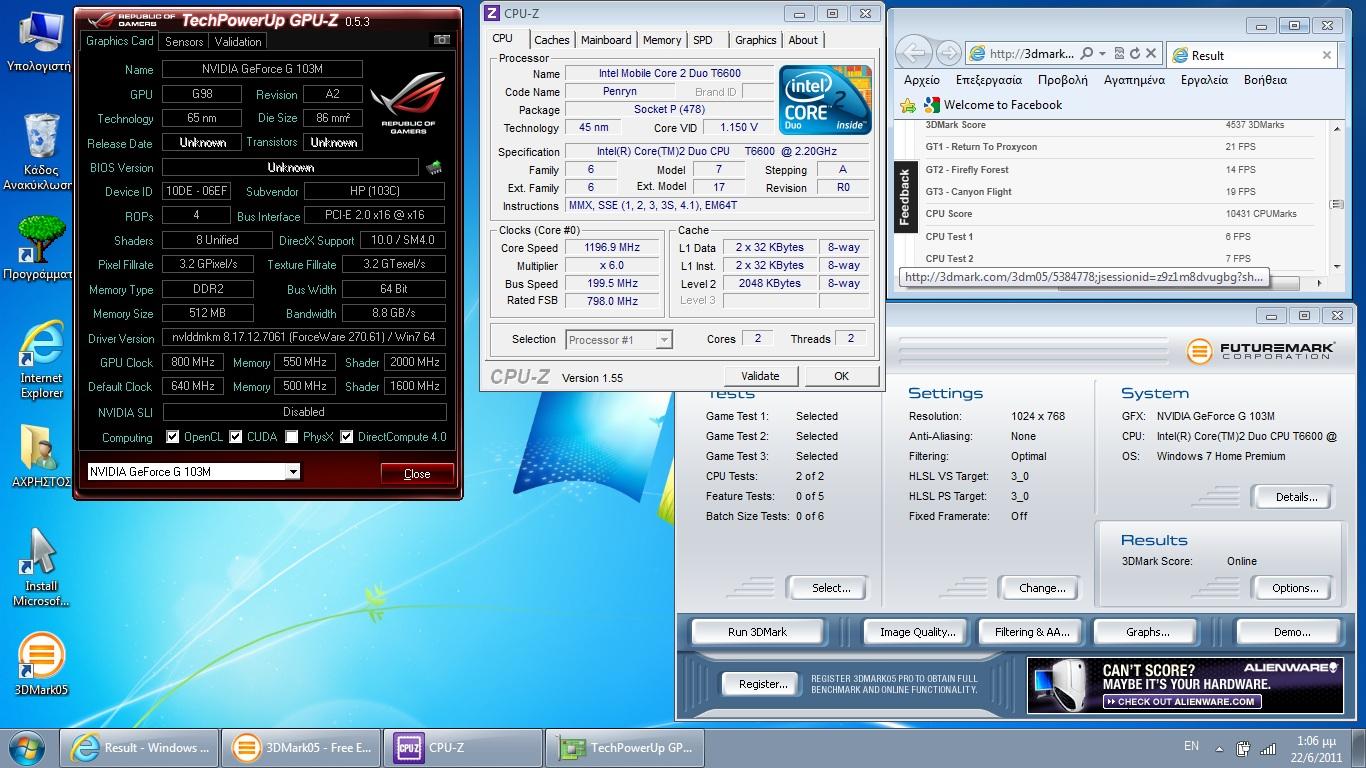This screenshot has width=1366, height=768.
Task: Click search magnifier in IE address bar
Action: [x=1087, y=54]
